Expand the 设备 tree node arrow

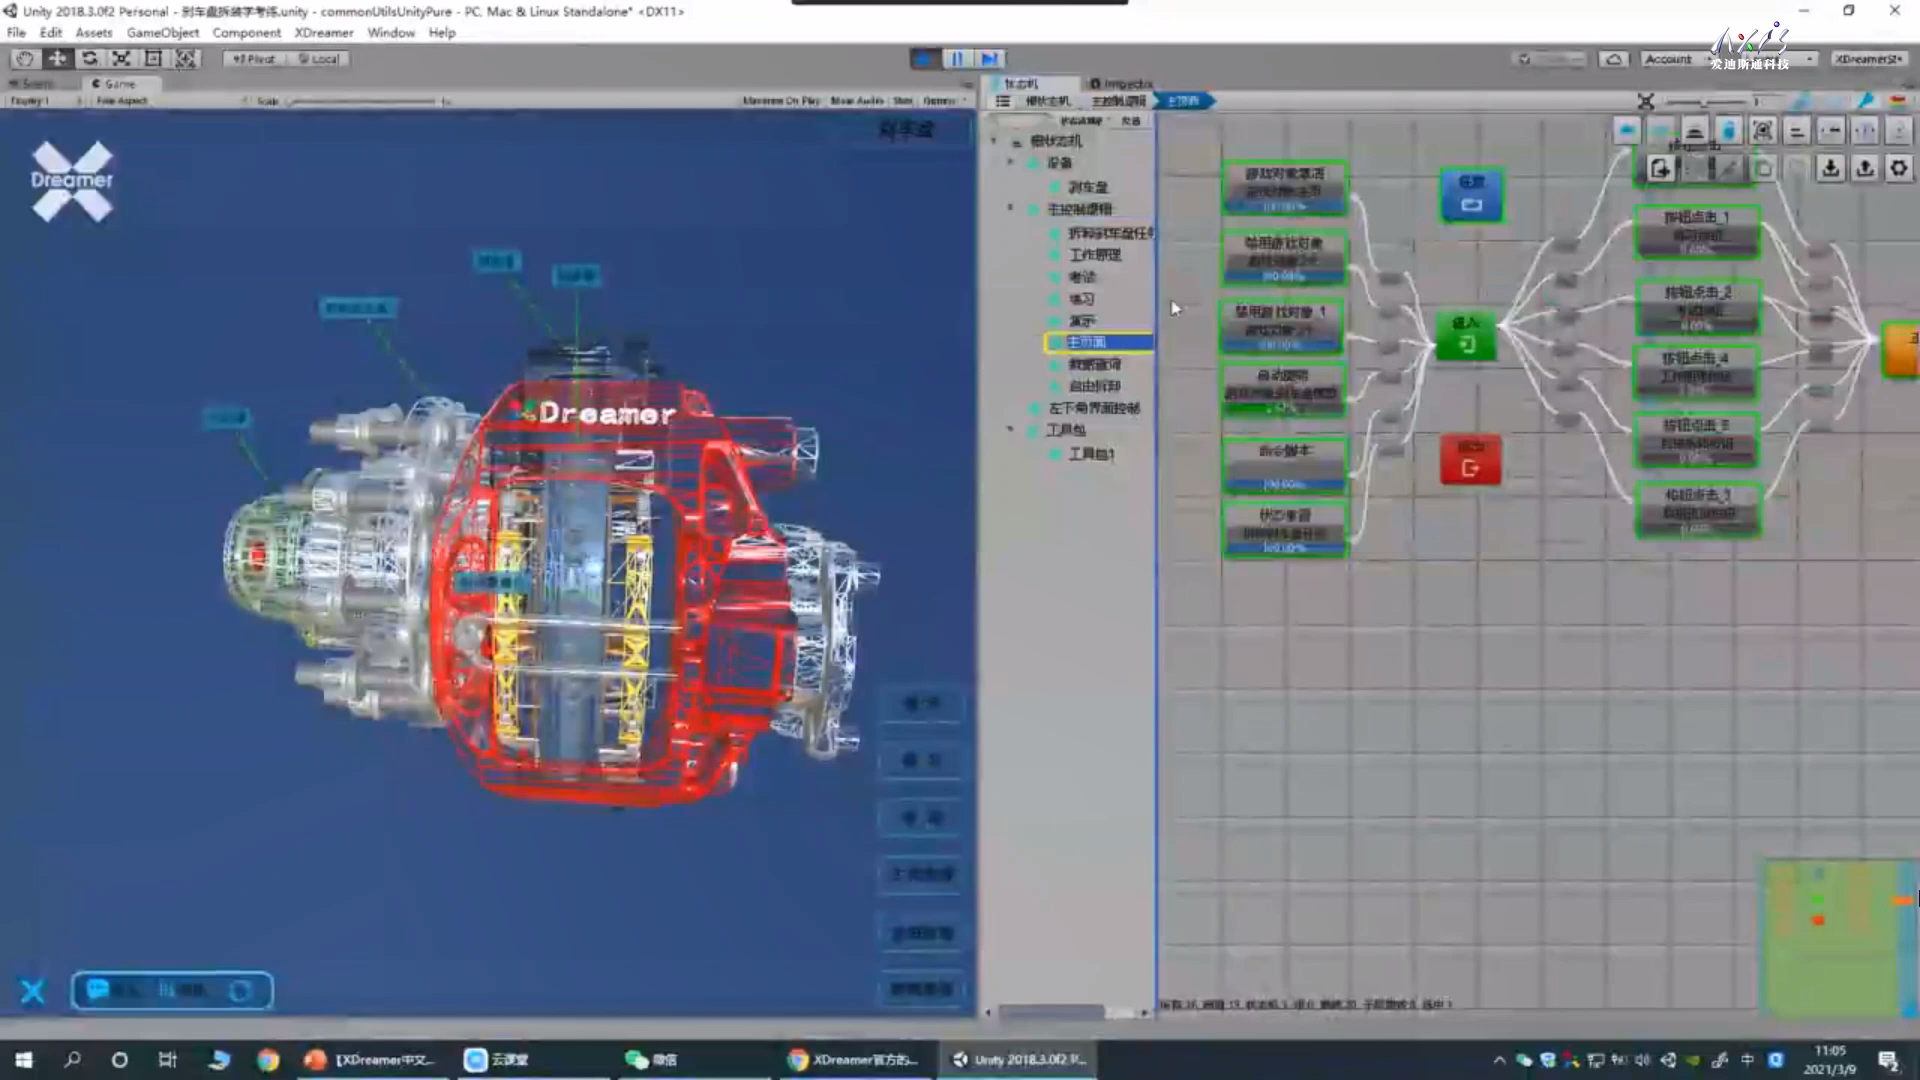(x=1011, y=162)
